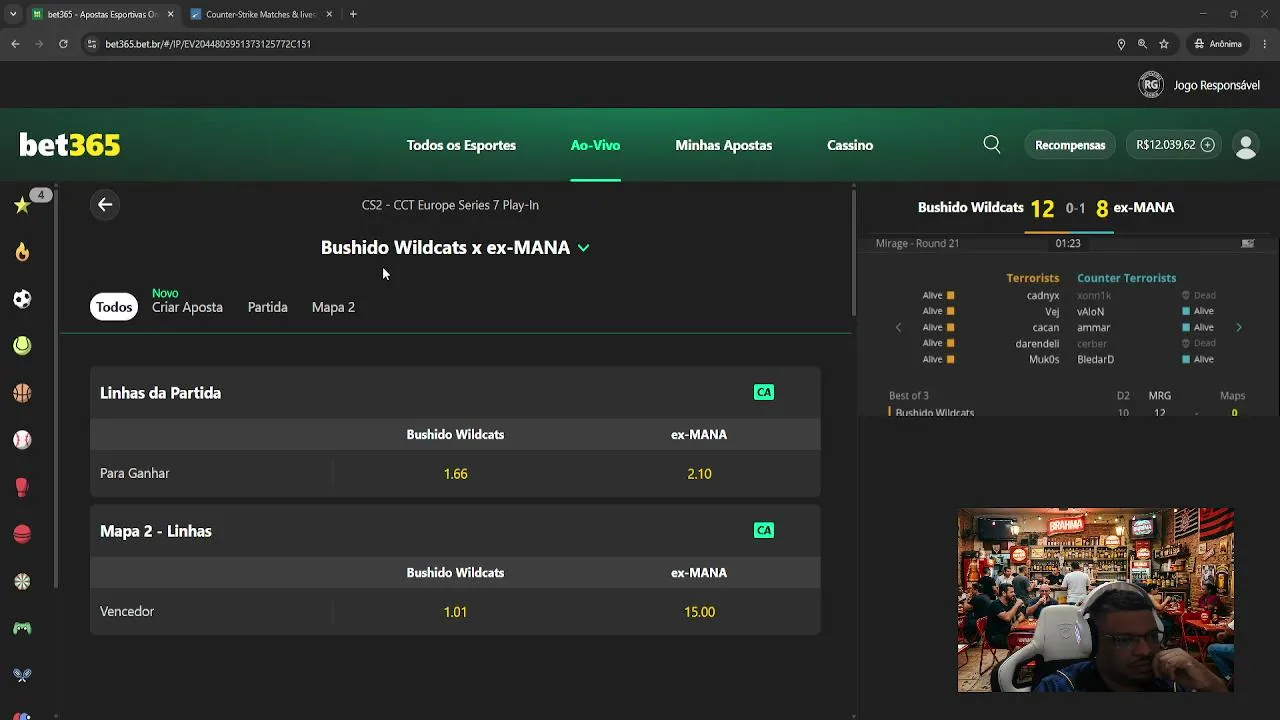The image size is (1280, 720).
Task: Close the bet365 browser tab
Action: point(171,14)
